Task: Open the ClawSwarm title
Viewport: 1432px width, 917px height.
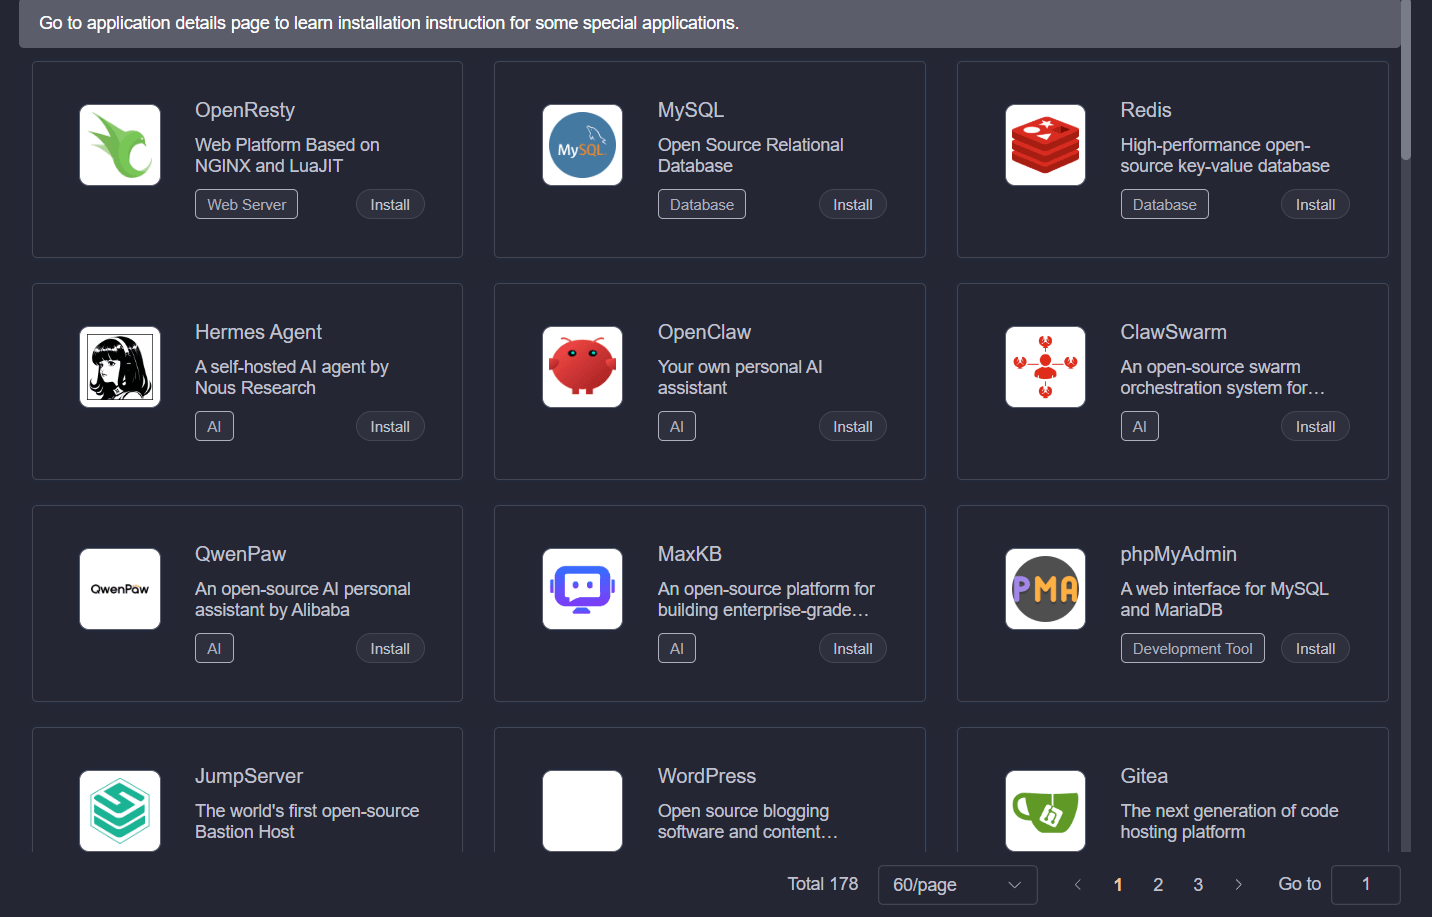Action: tap(1173, 332)
